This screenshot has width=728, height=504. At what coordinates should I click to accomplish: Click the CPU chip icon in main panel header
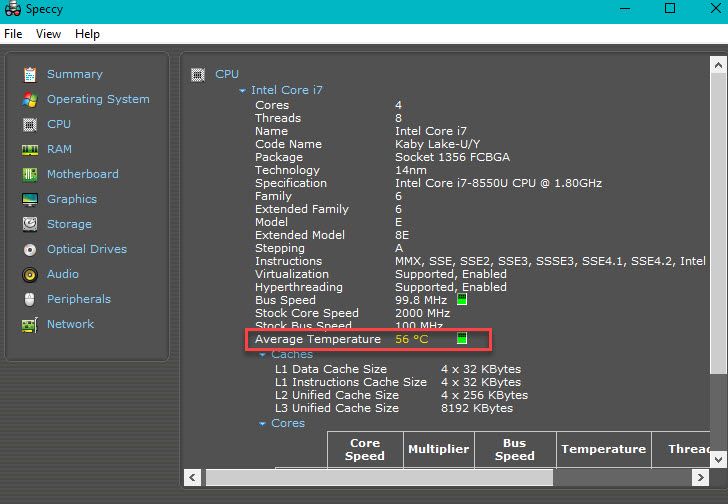pyautogui.click(x=198, y=74)
